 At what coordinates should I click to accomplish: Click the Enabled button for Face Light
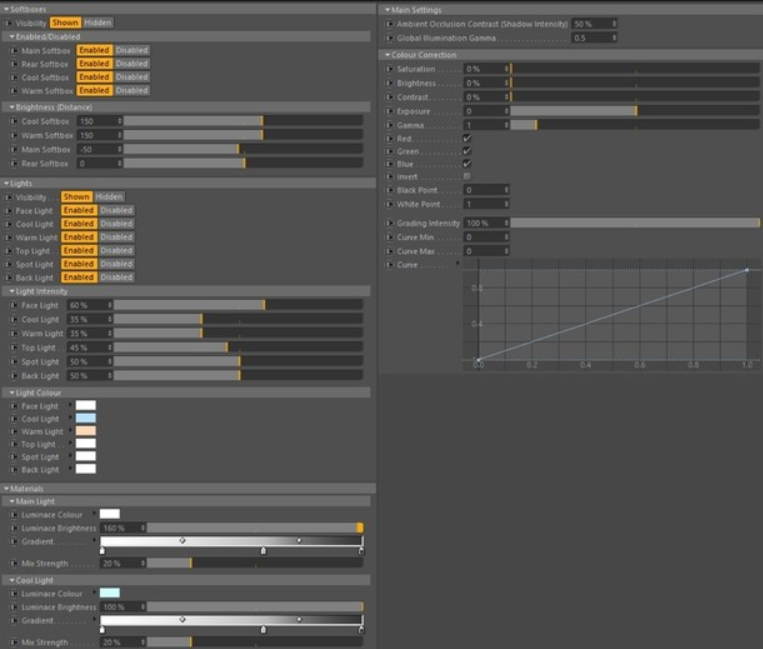[x=79, y=211]
